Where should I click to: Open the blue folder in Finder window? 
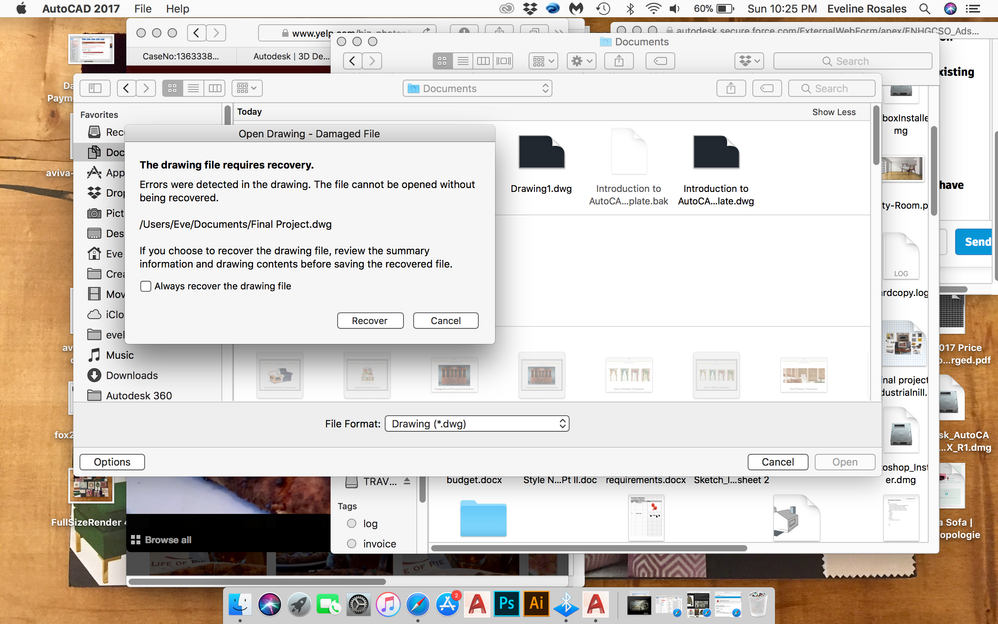(483, 518)
